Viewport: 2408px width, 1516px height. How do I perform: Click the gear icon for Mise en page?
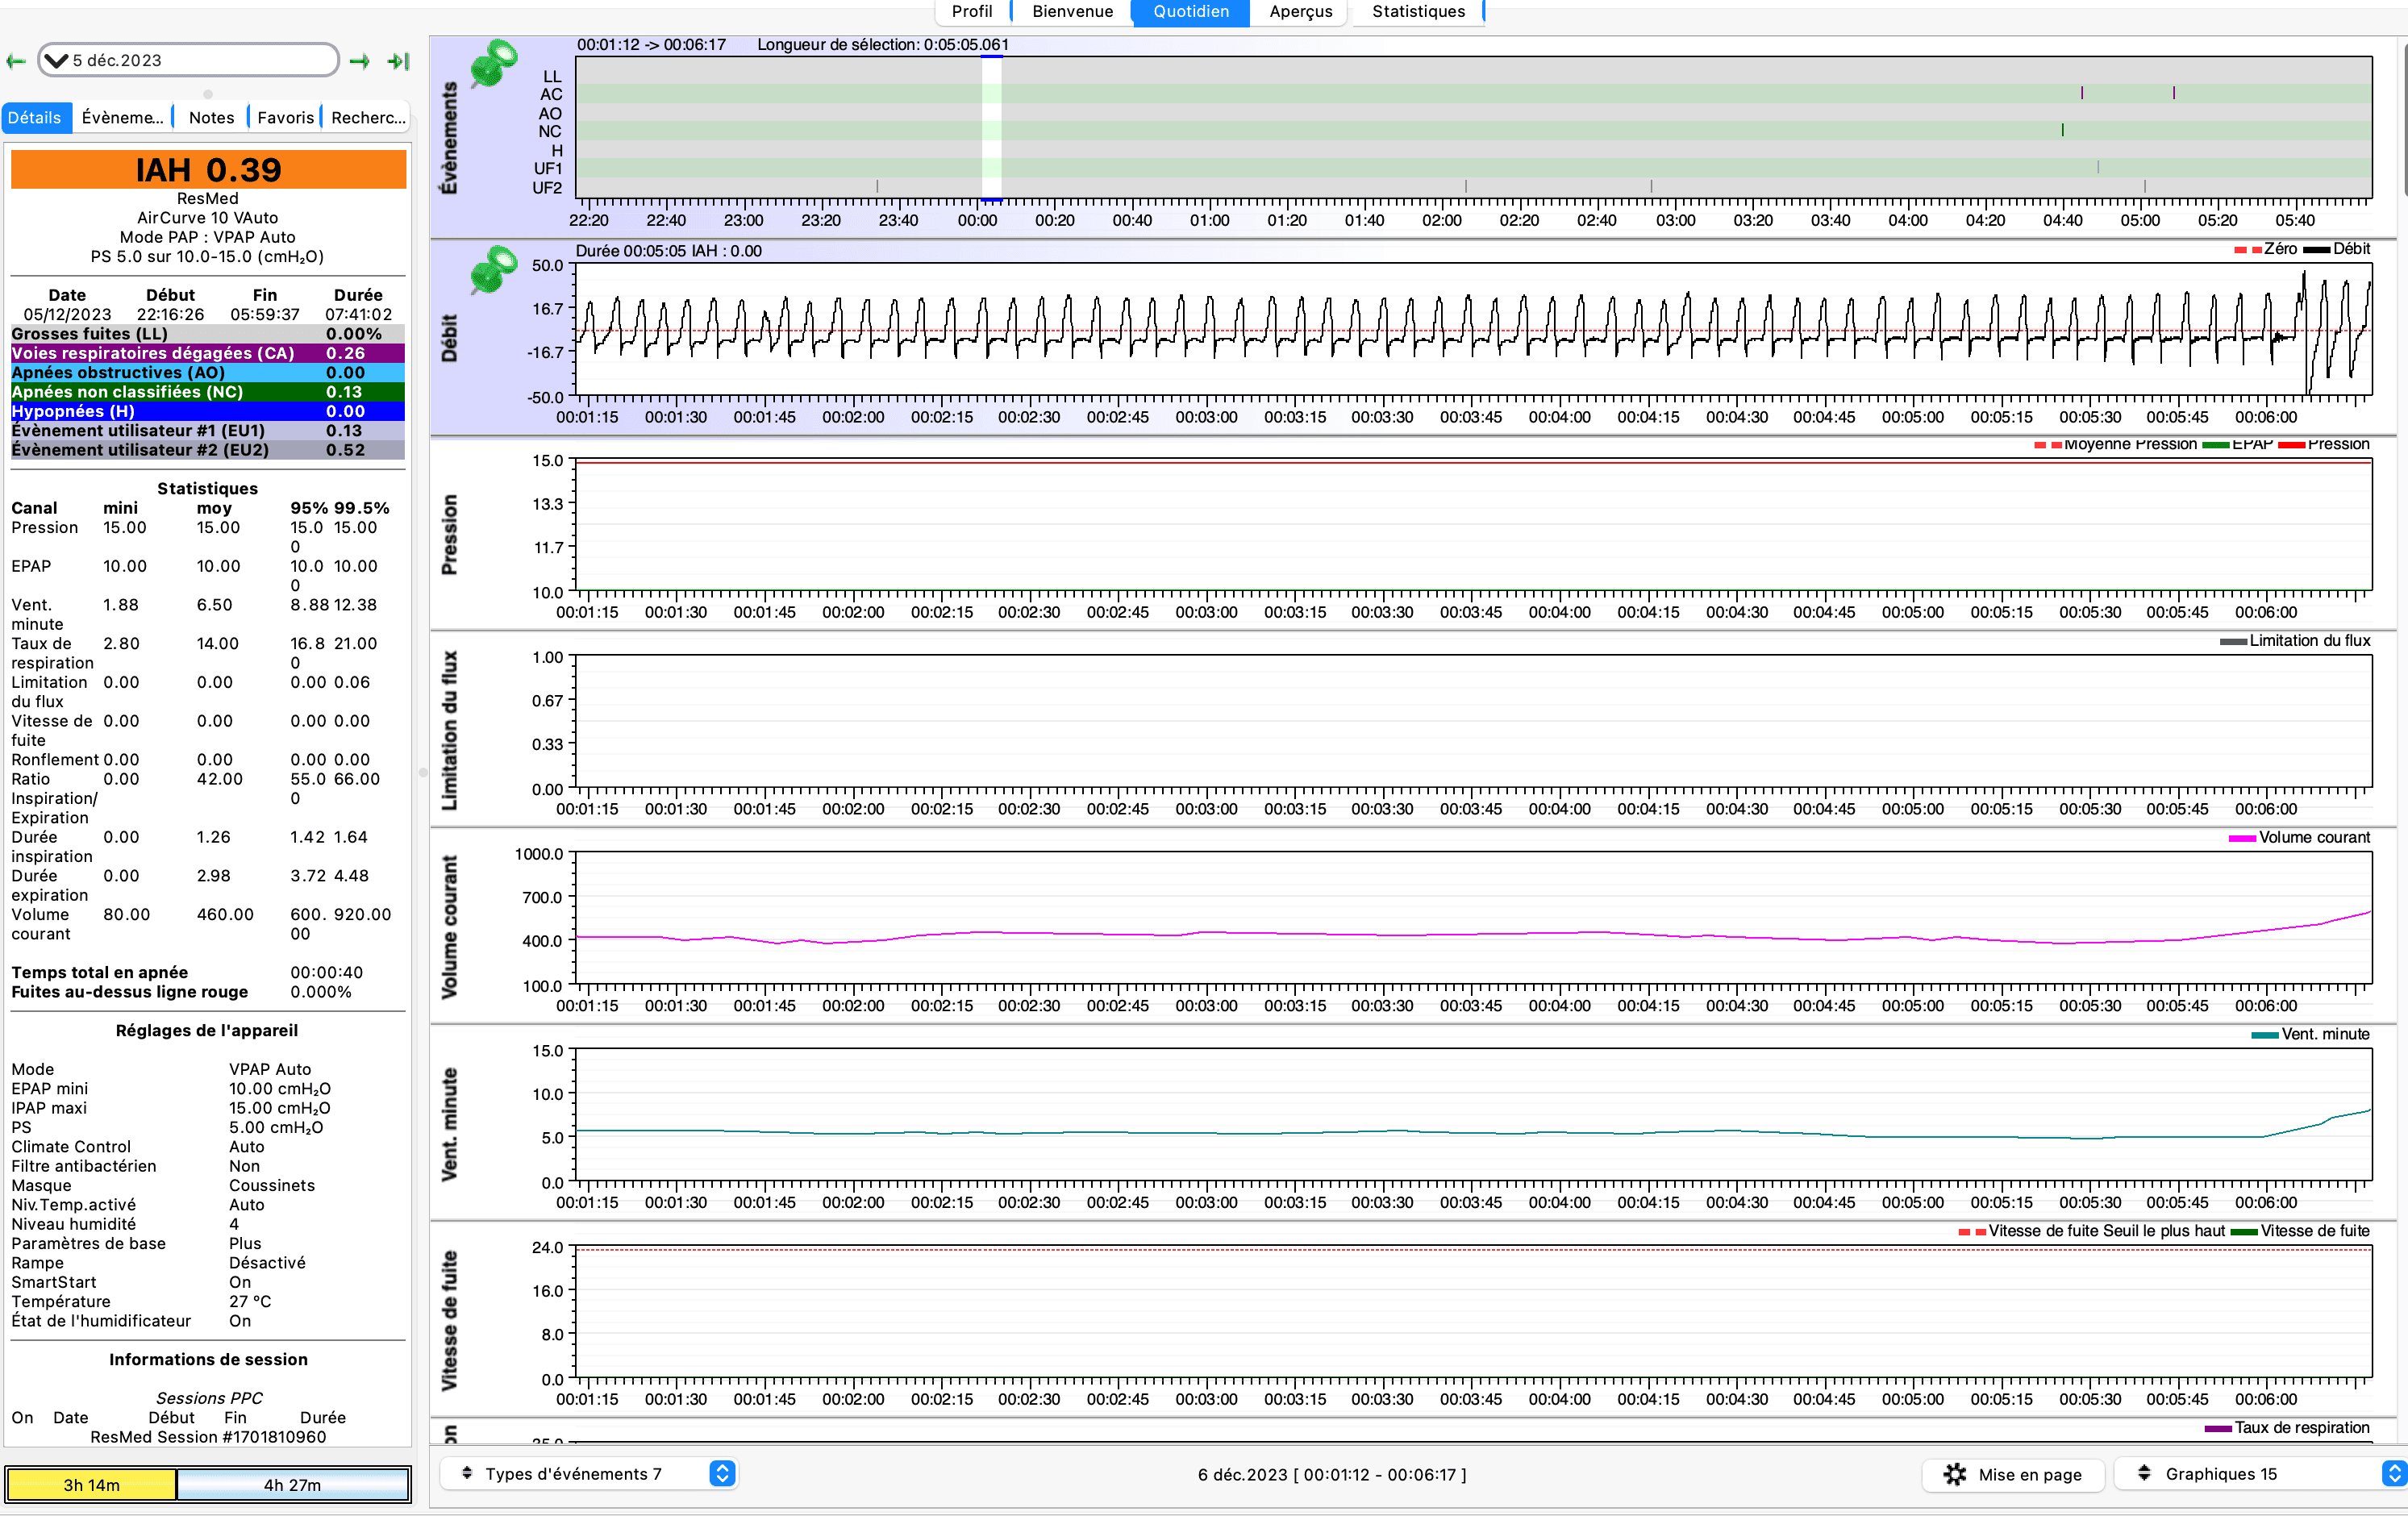click(1954, 1474)
